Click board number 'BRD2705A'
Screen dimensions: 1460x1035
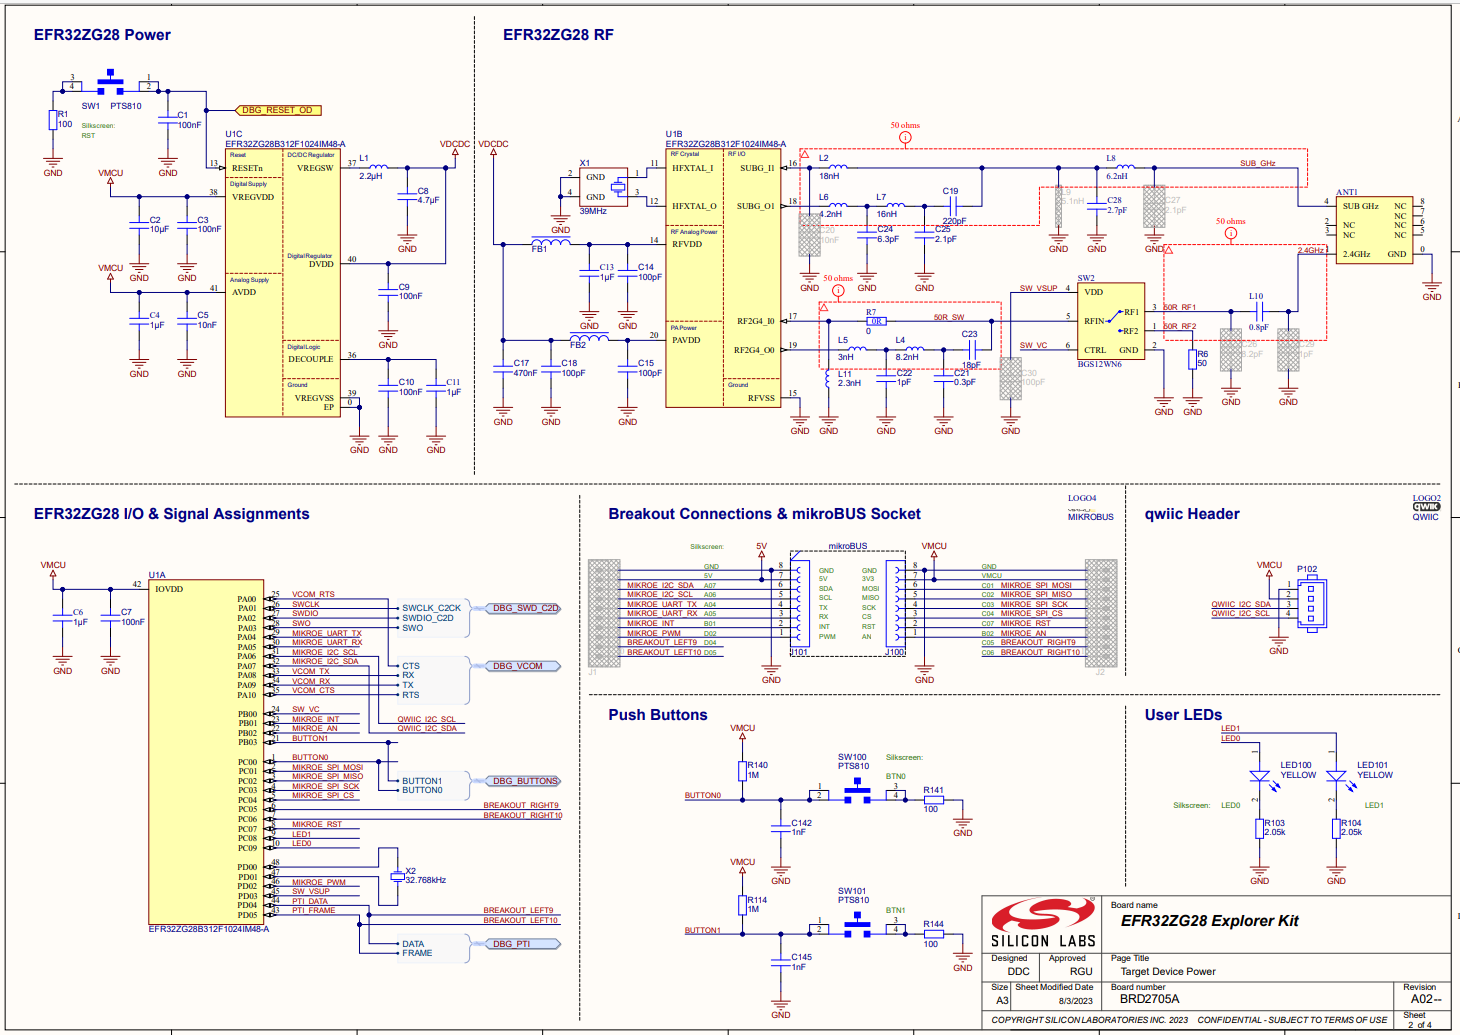tap(1150, 999)
